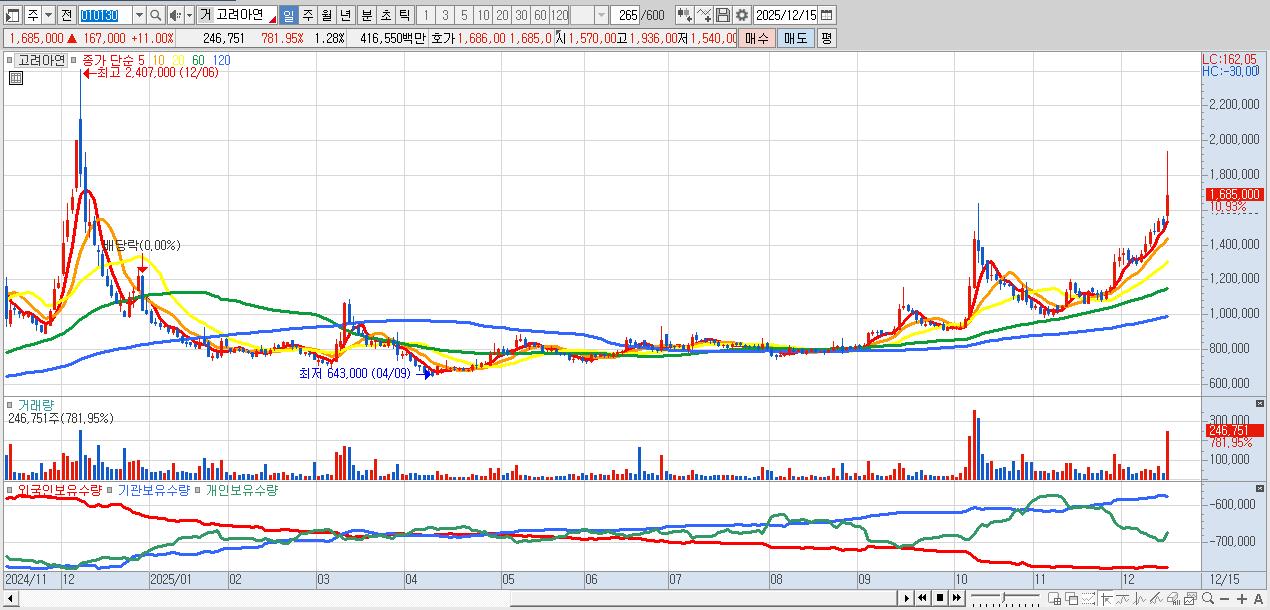The image size is (1270, 610).
Task: Toggle the 전 button next to code
Action: click(66, 15)
